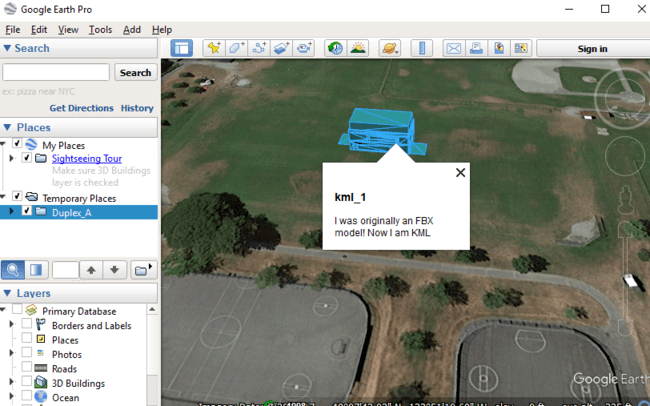Show sunlight across the landscape icon
Viewport: 650px width, 406px height.
pyautogui.click(x=358, y=48)
